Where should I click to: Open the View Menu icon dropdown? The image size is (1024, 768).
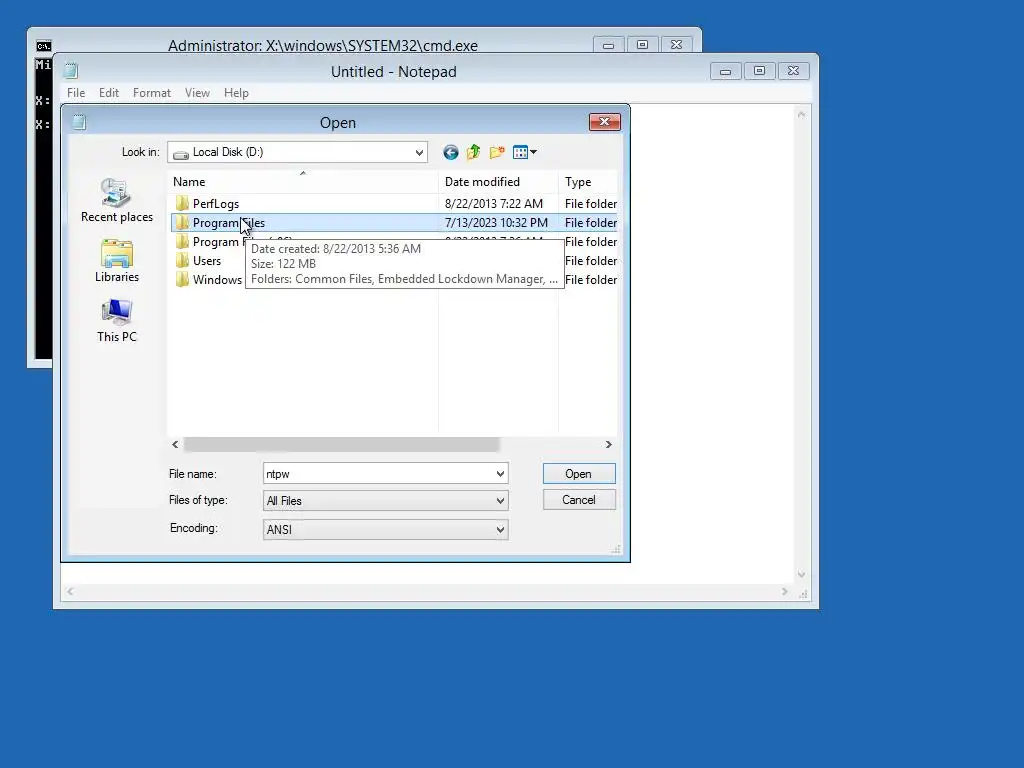pos(525,152)
